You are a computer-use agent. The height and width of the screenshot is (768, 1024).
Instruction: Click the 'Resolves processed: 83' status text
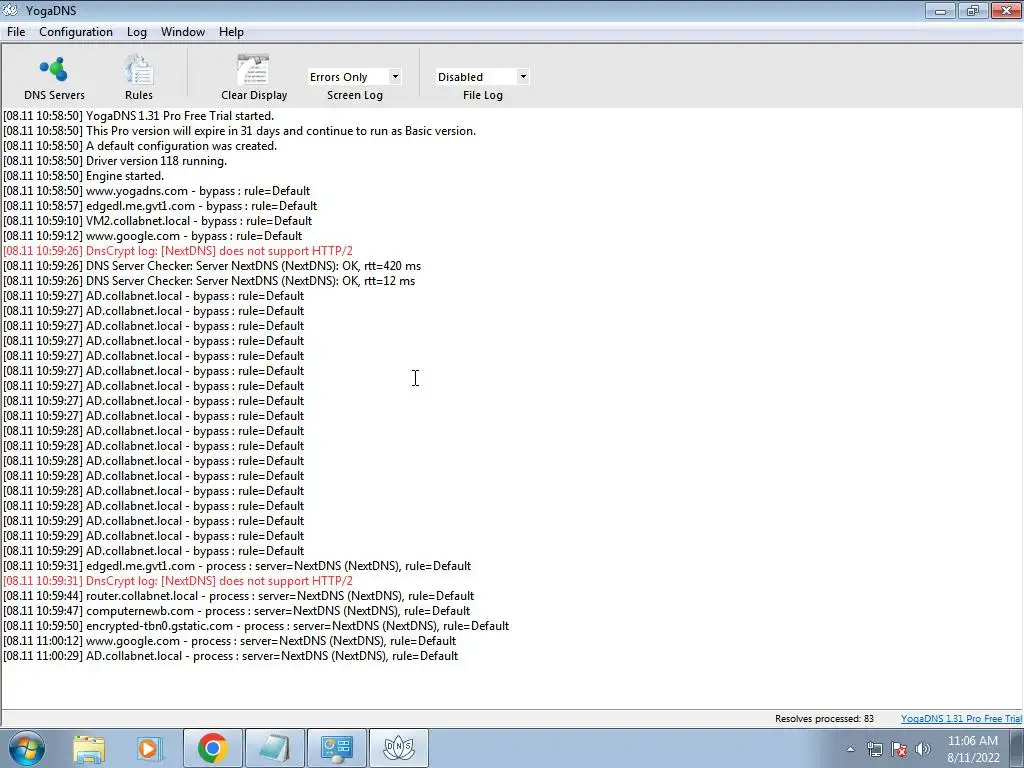pyautogui.click(x=824, y=718)
